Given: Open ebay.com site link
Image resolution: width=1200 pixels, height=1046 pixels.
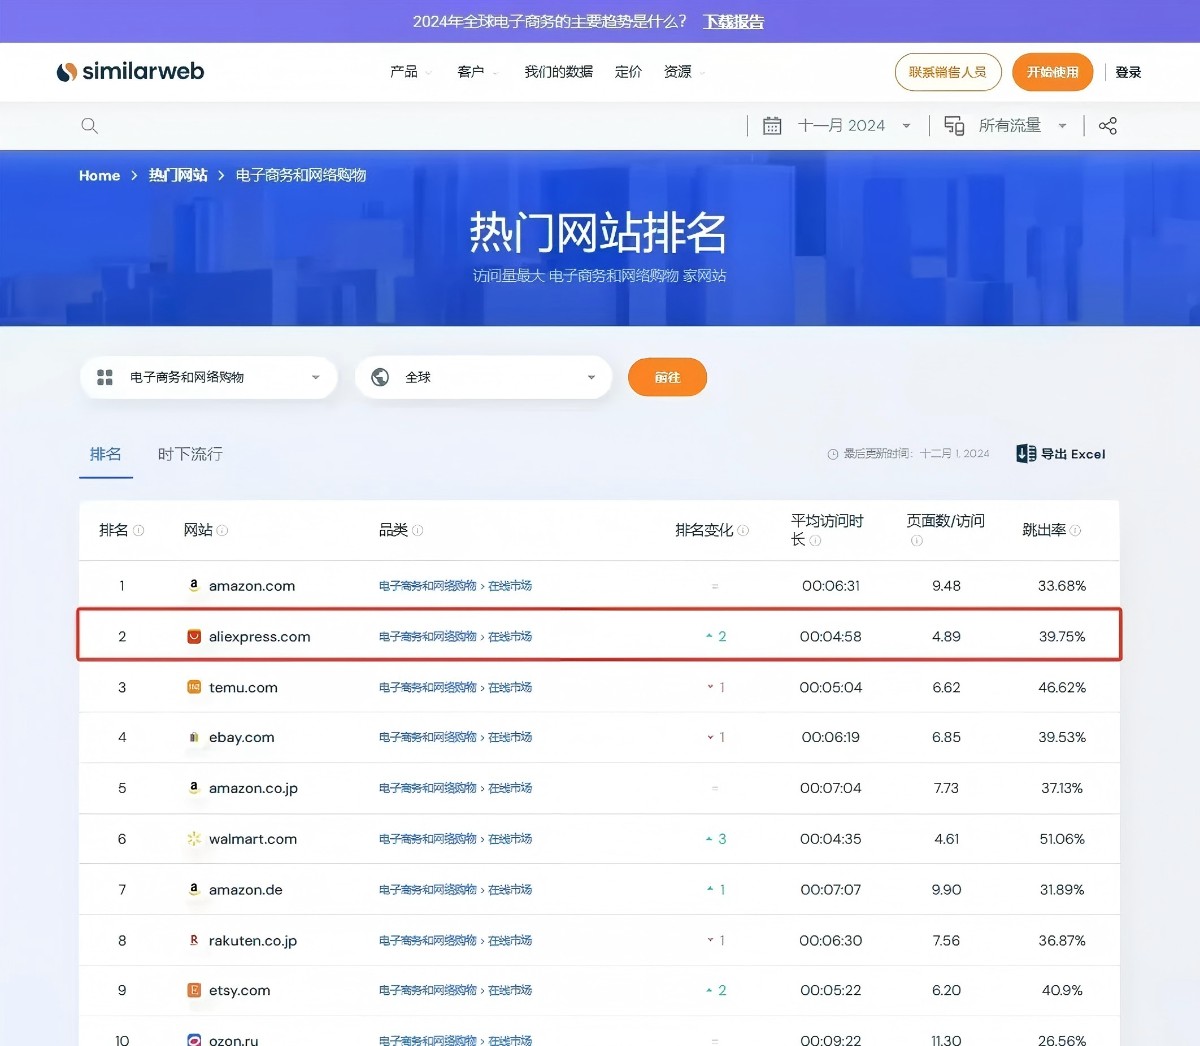Looking at the screenshot, I should point(241,737).
